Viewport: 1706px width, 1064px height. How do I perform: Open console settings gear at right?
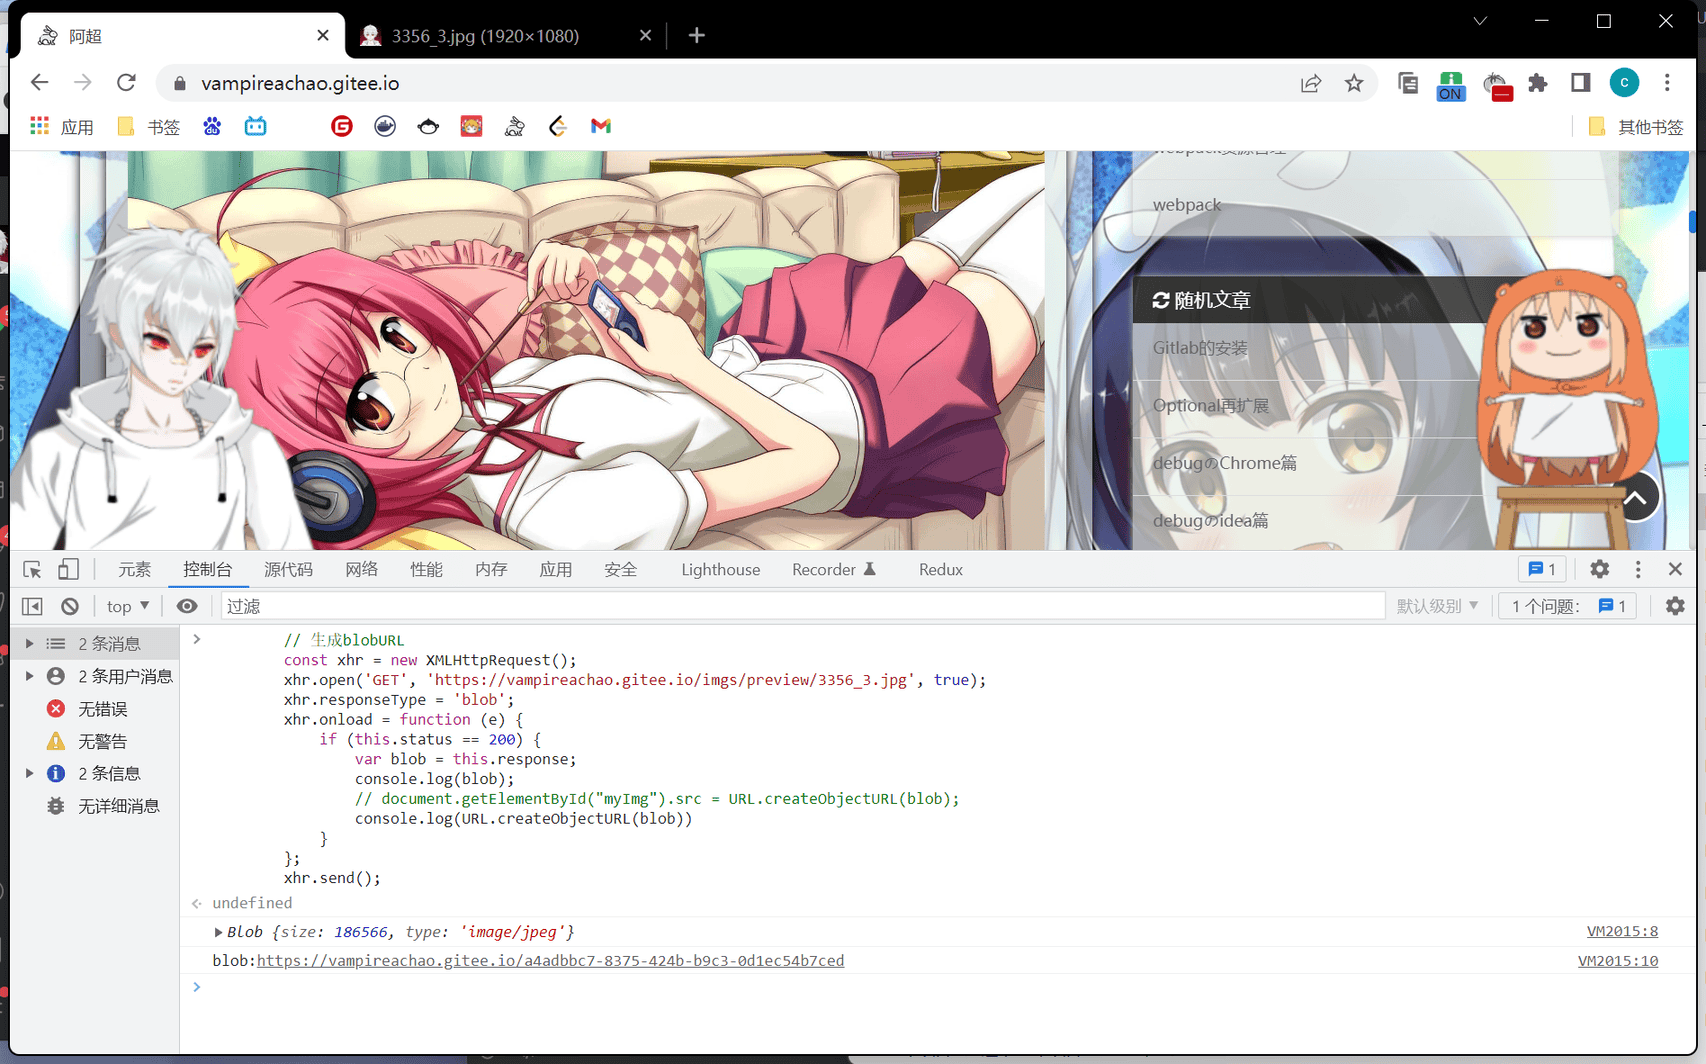point(1675,606)
